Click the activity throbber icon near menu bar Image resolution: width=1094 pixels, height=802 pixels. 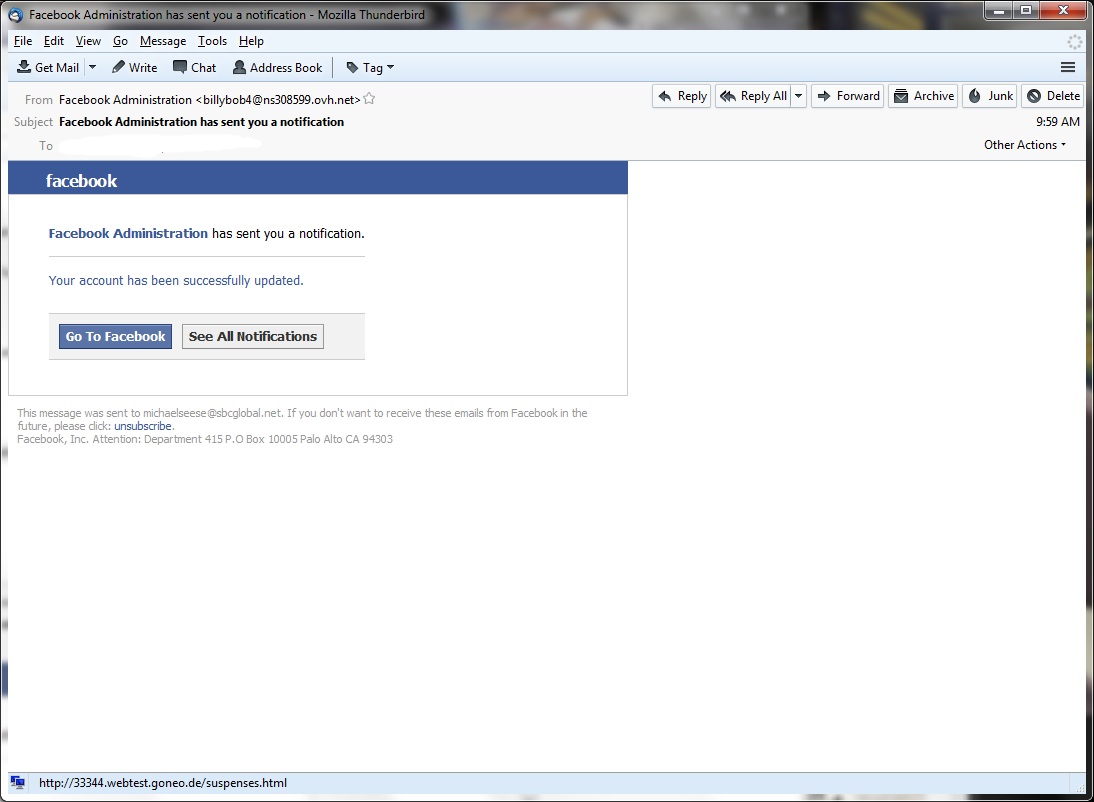[x=1074, y=42]
